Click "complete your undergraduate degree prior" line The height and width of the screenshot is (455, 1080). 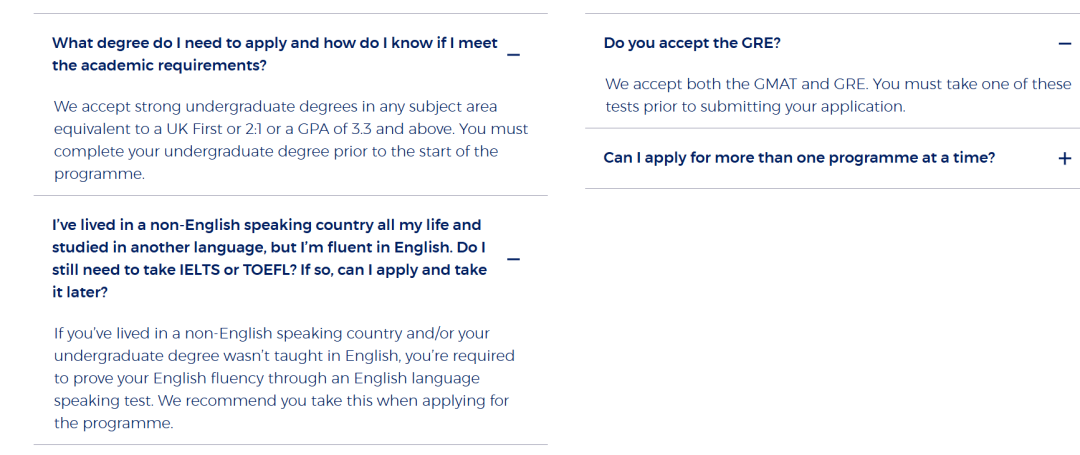[275, 152]
